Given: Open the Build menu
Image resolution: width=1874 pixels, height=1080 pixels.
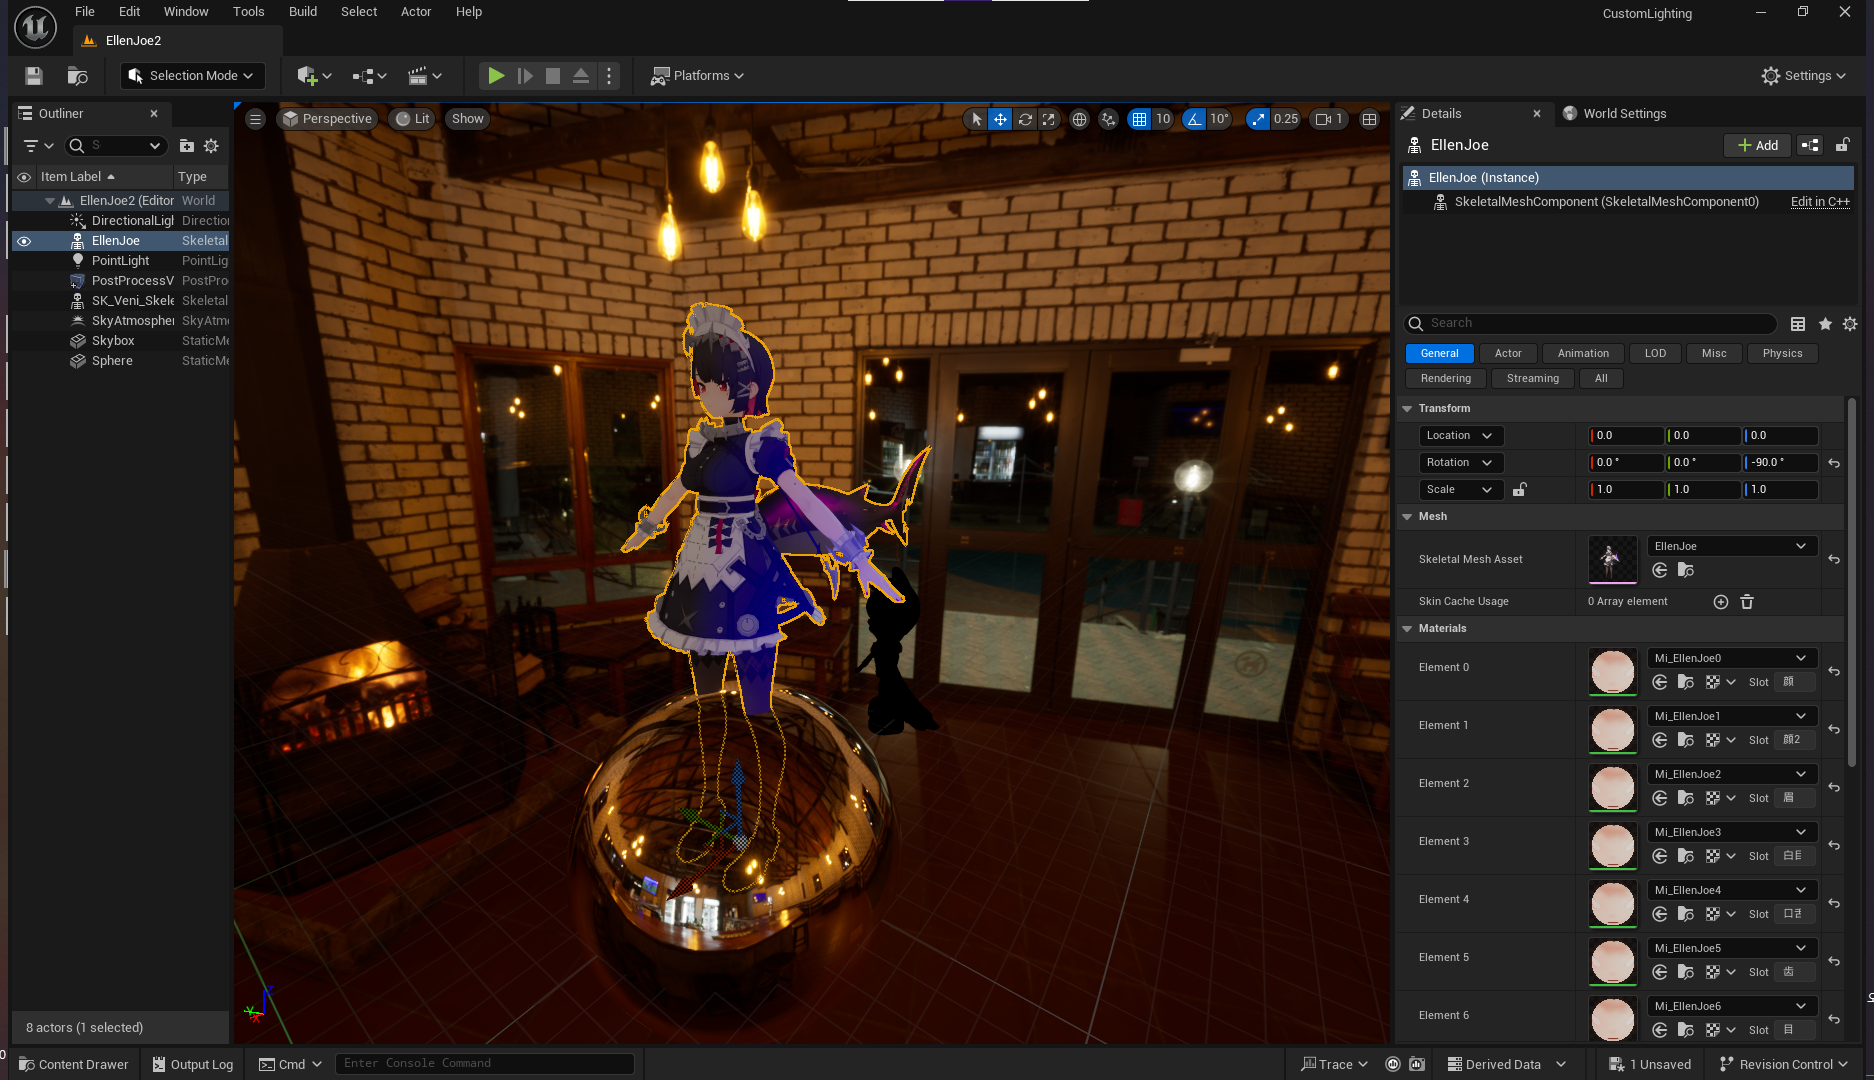Looking at the screenshot, I should [x=303, y=12].
